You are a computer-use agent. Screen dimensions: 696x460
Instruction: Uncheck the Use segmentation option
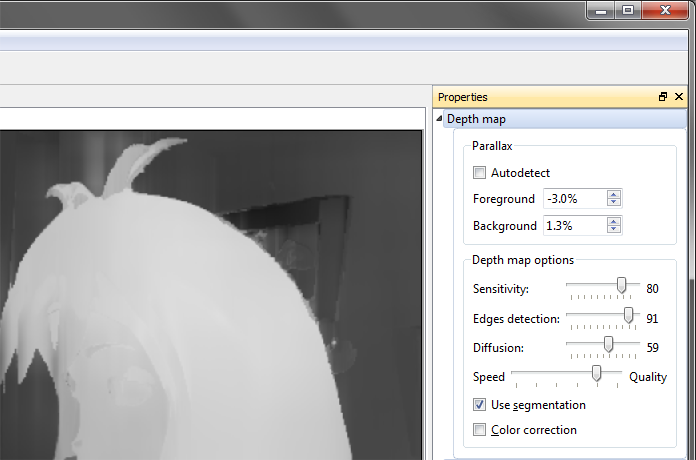(x=479, y=404)
